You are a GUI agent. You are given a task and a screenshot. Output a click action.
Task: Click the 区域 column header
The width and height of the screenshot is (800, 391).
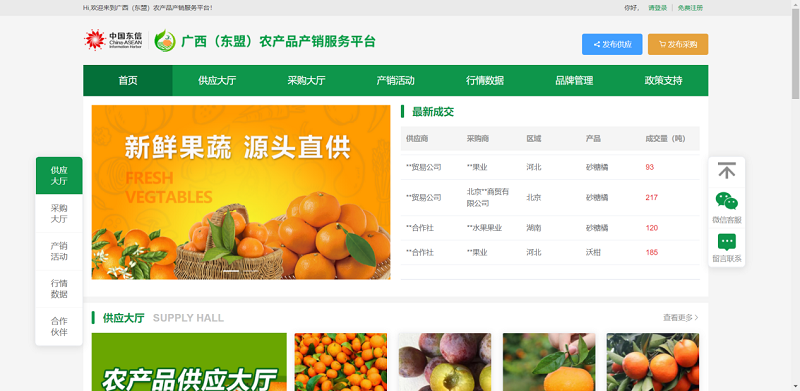coord(534,139)
